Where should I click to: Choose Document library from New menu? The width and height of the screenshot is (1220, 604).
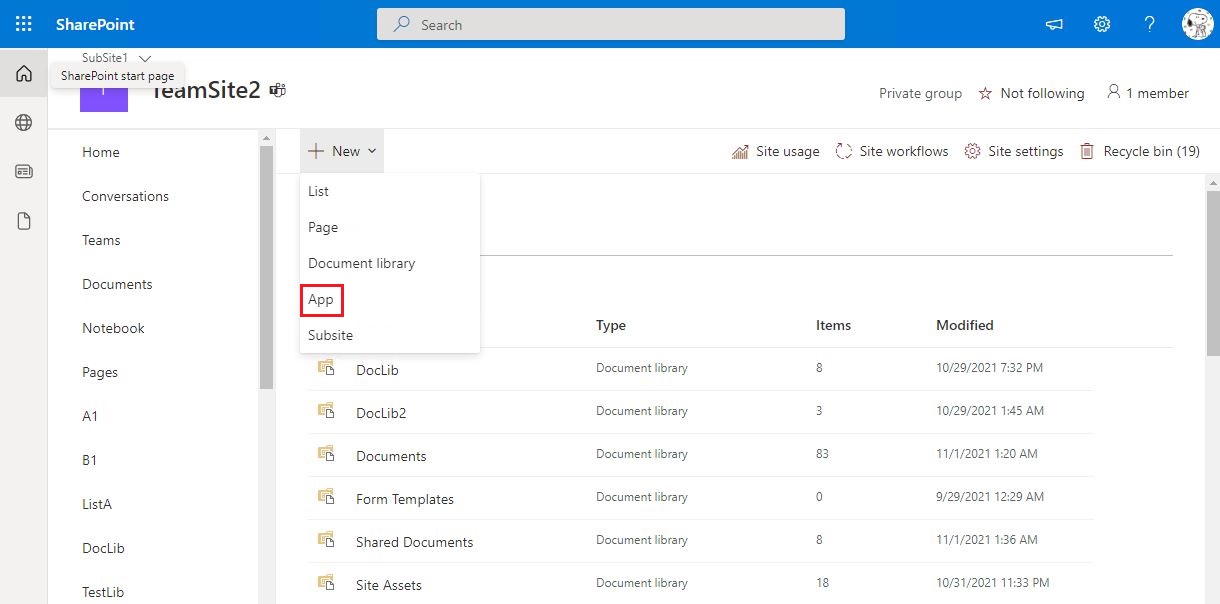pos(390,263)
